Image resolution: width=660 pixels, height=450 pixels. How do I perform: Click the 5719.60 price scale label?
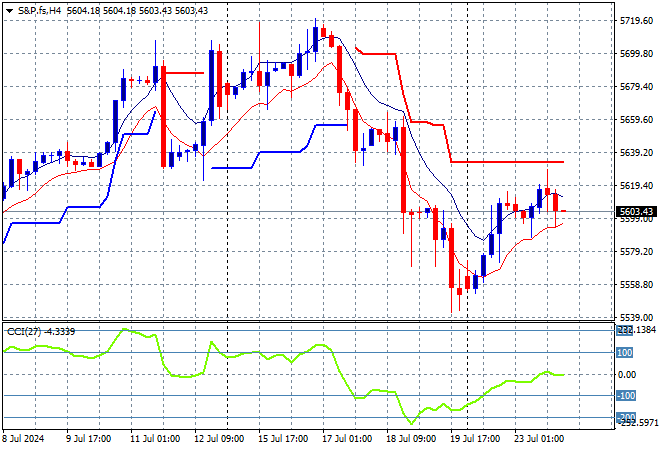[636, 21]
